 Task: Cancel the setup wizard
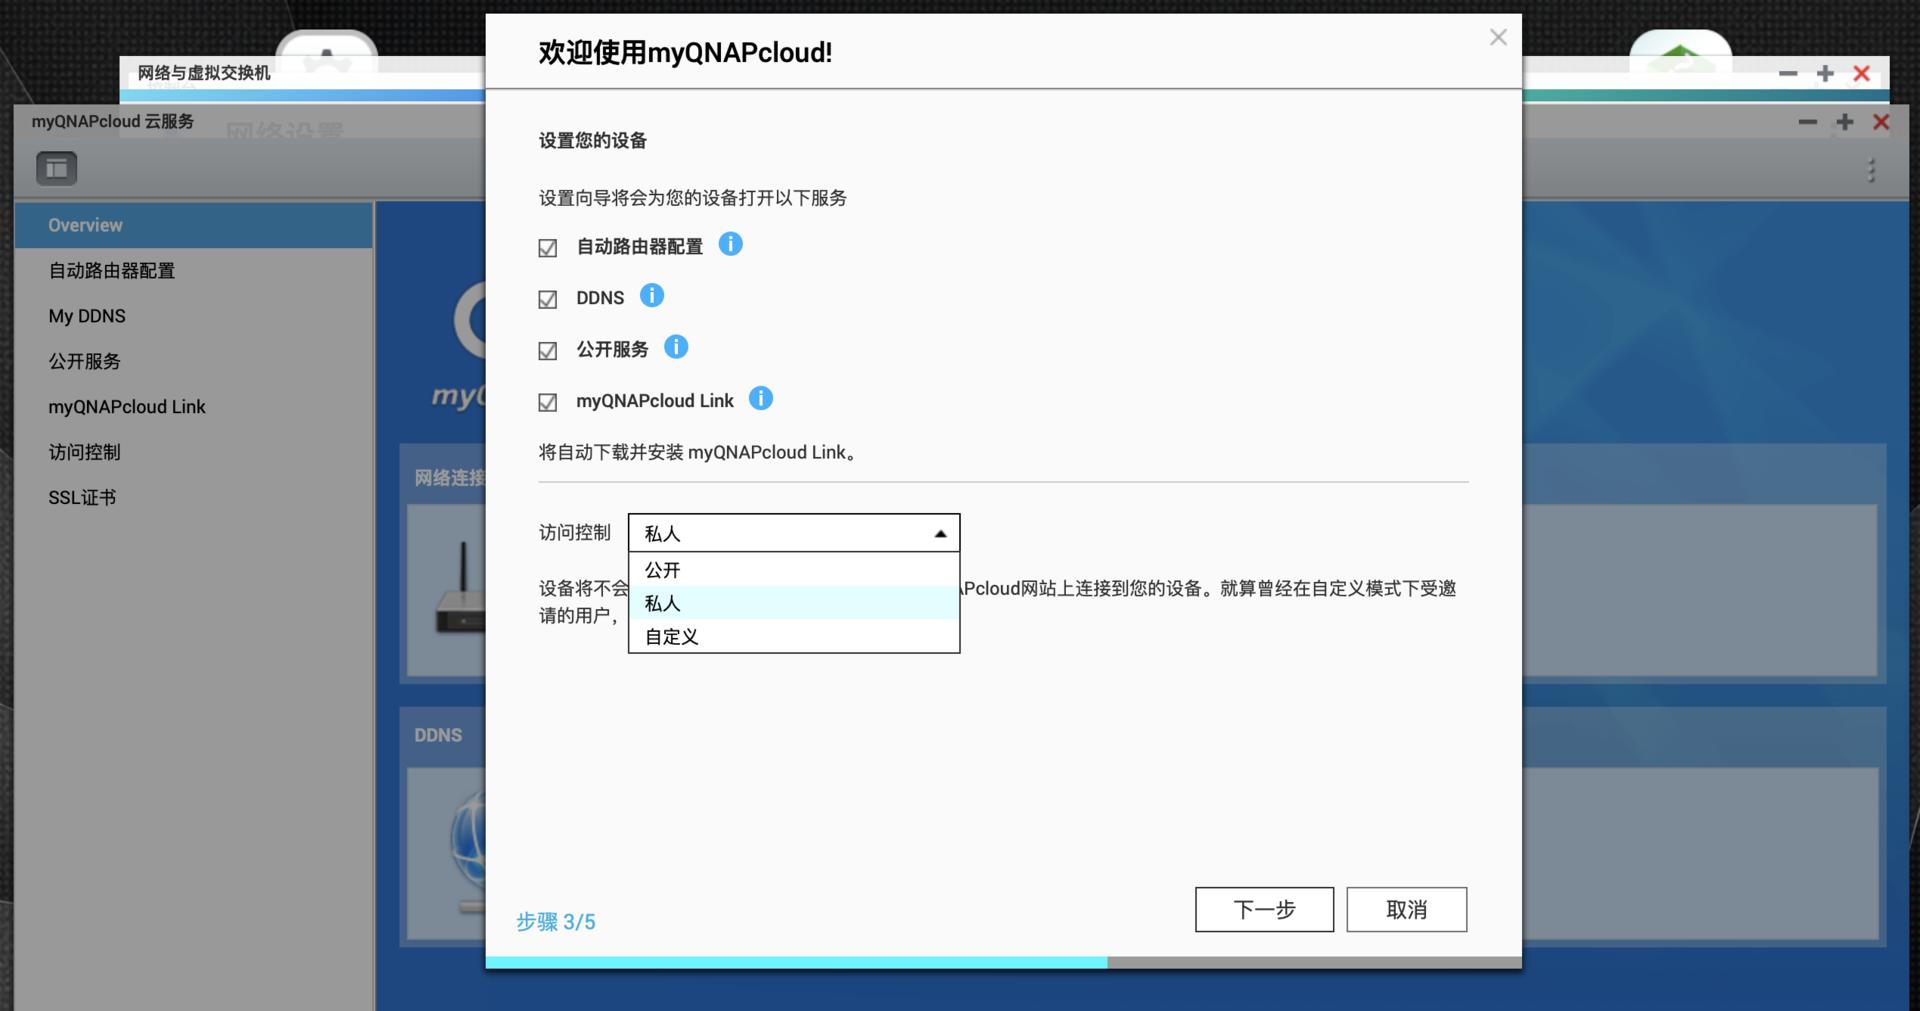tap(1406, 910)
